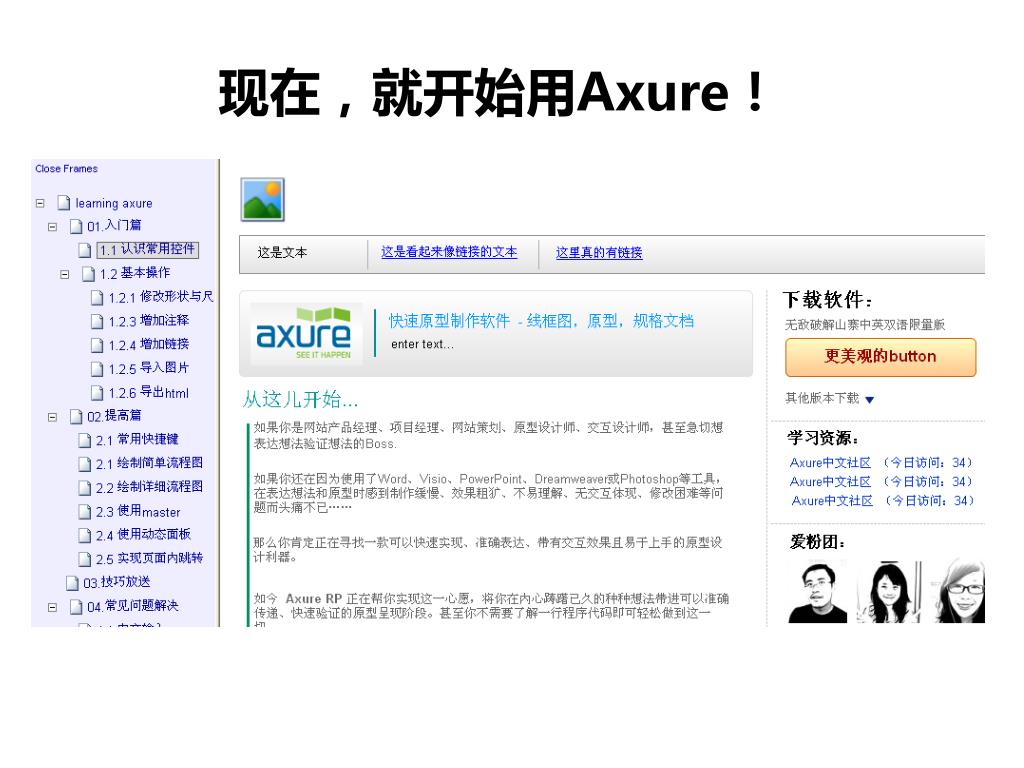The height and width of the screenshot is (768, 1024).
Task: Select 1.1 认识常用控件 page
Action: pyautogui.click(x=148, y=249)
